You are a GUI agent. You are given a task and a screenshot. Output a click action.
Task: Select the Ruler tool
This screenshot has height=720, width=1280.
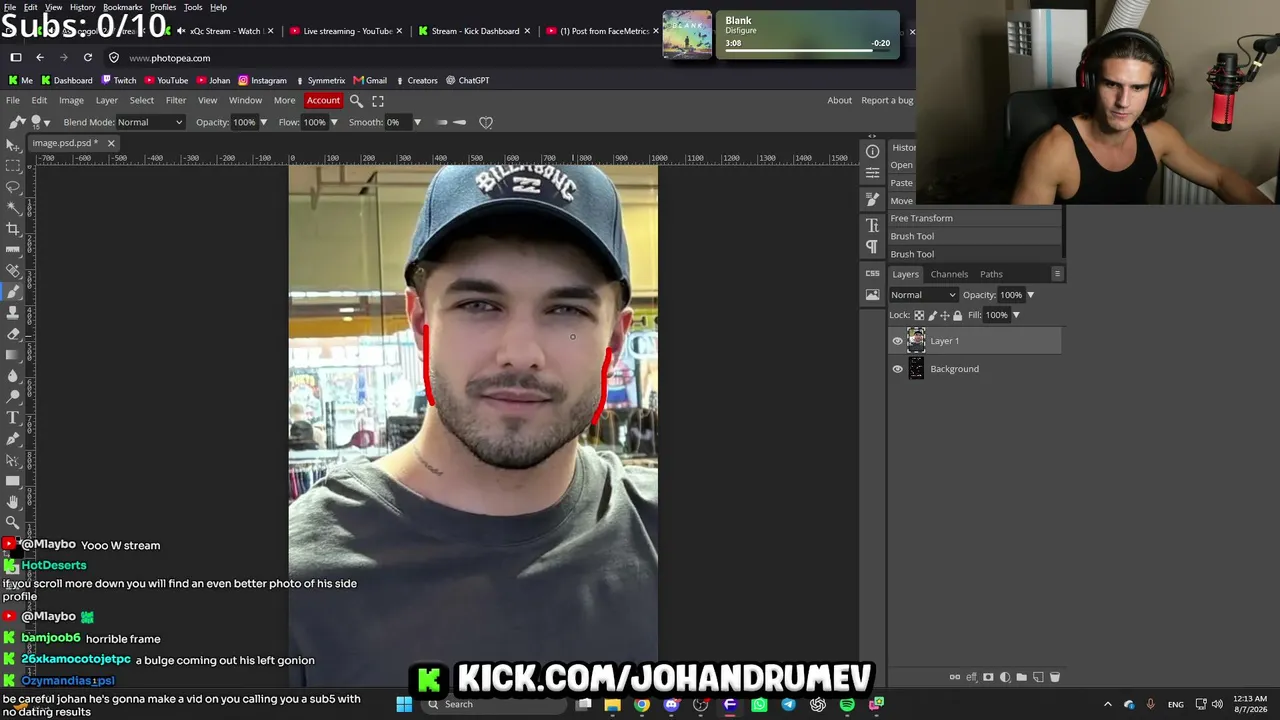coord(13,250)
